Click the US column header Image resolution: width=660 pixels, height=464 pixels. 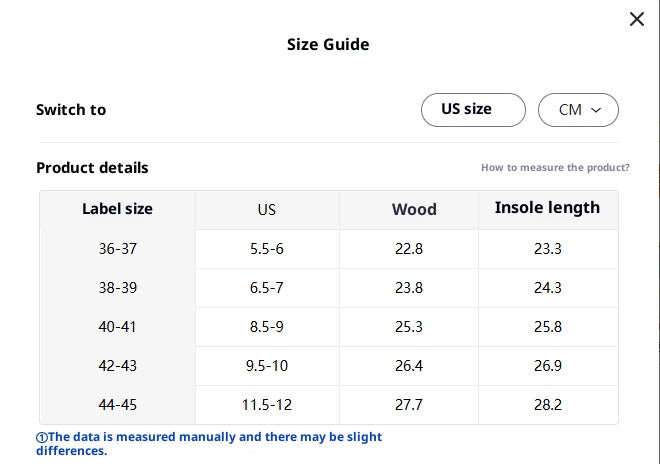(267, 210)
